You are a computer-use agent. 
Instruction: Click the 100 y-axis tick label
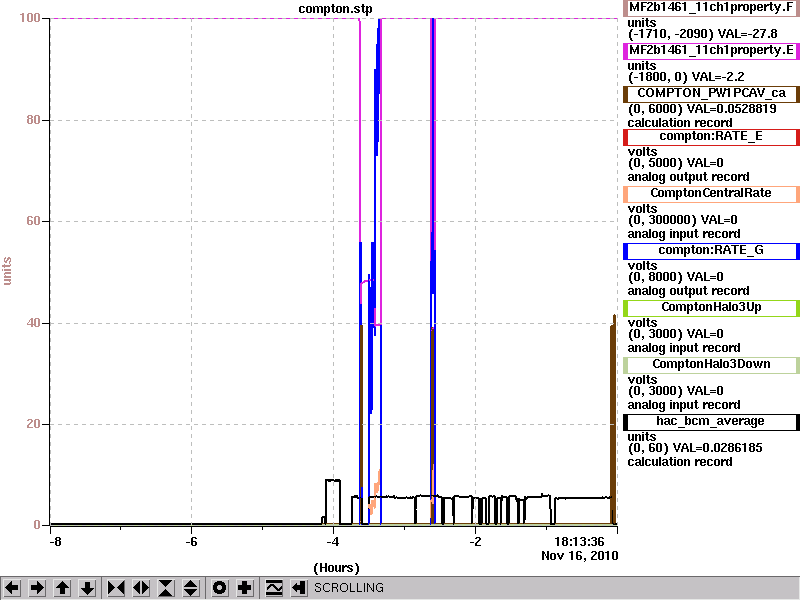click(x=30, y=18)
